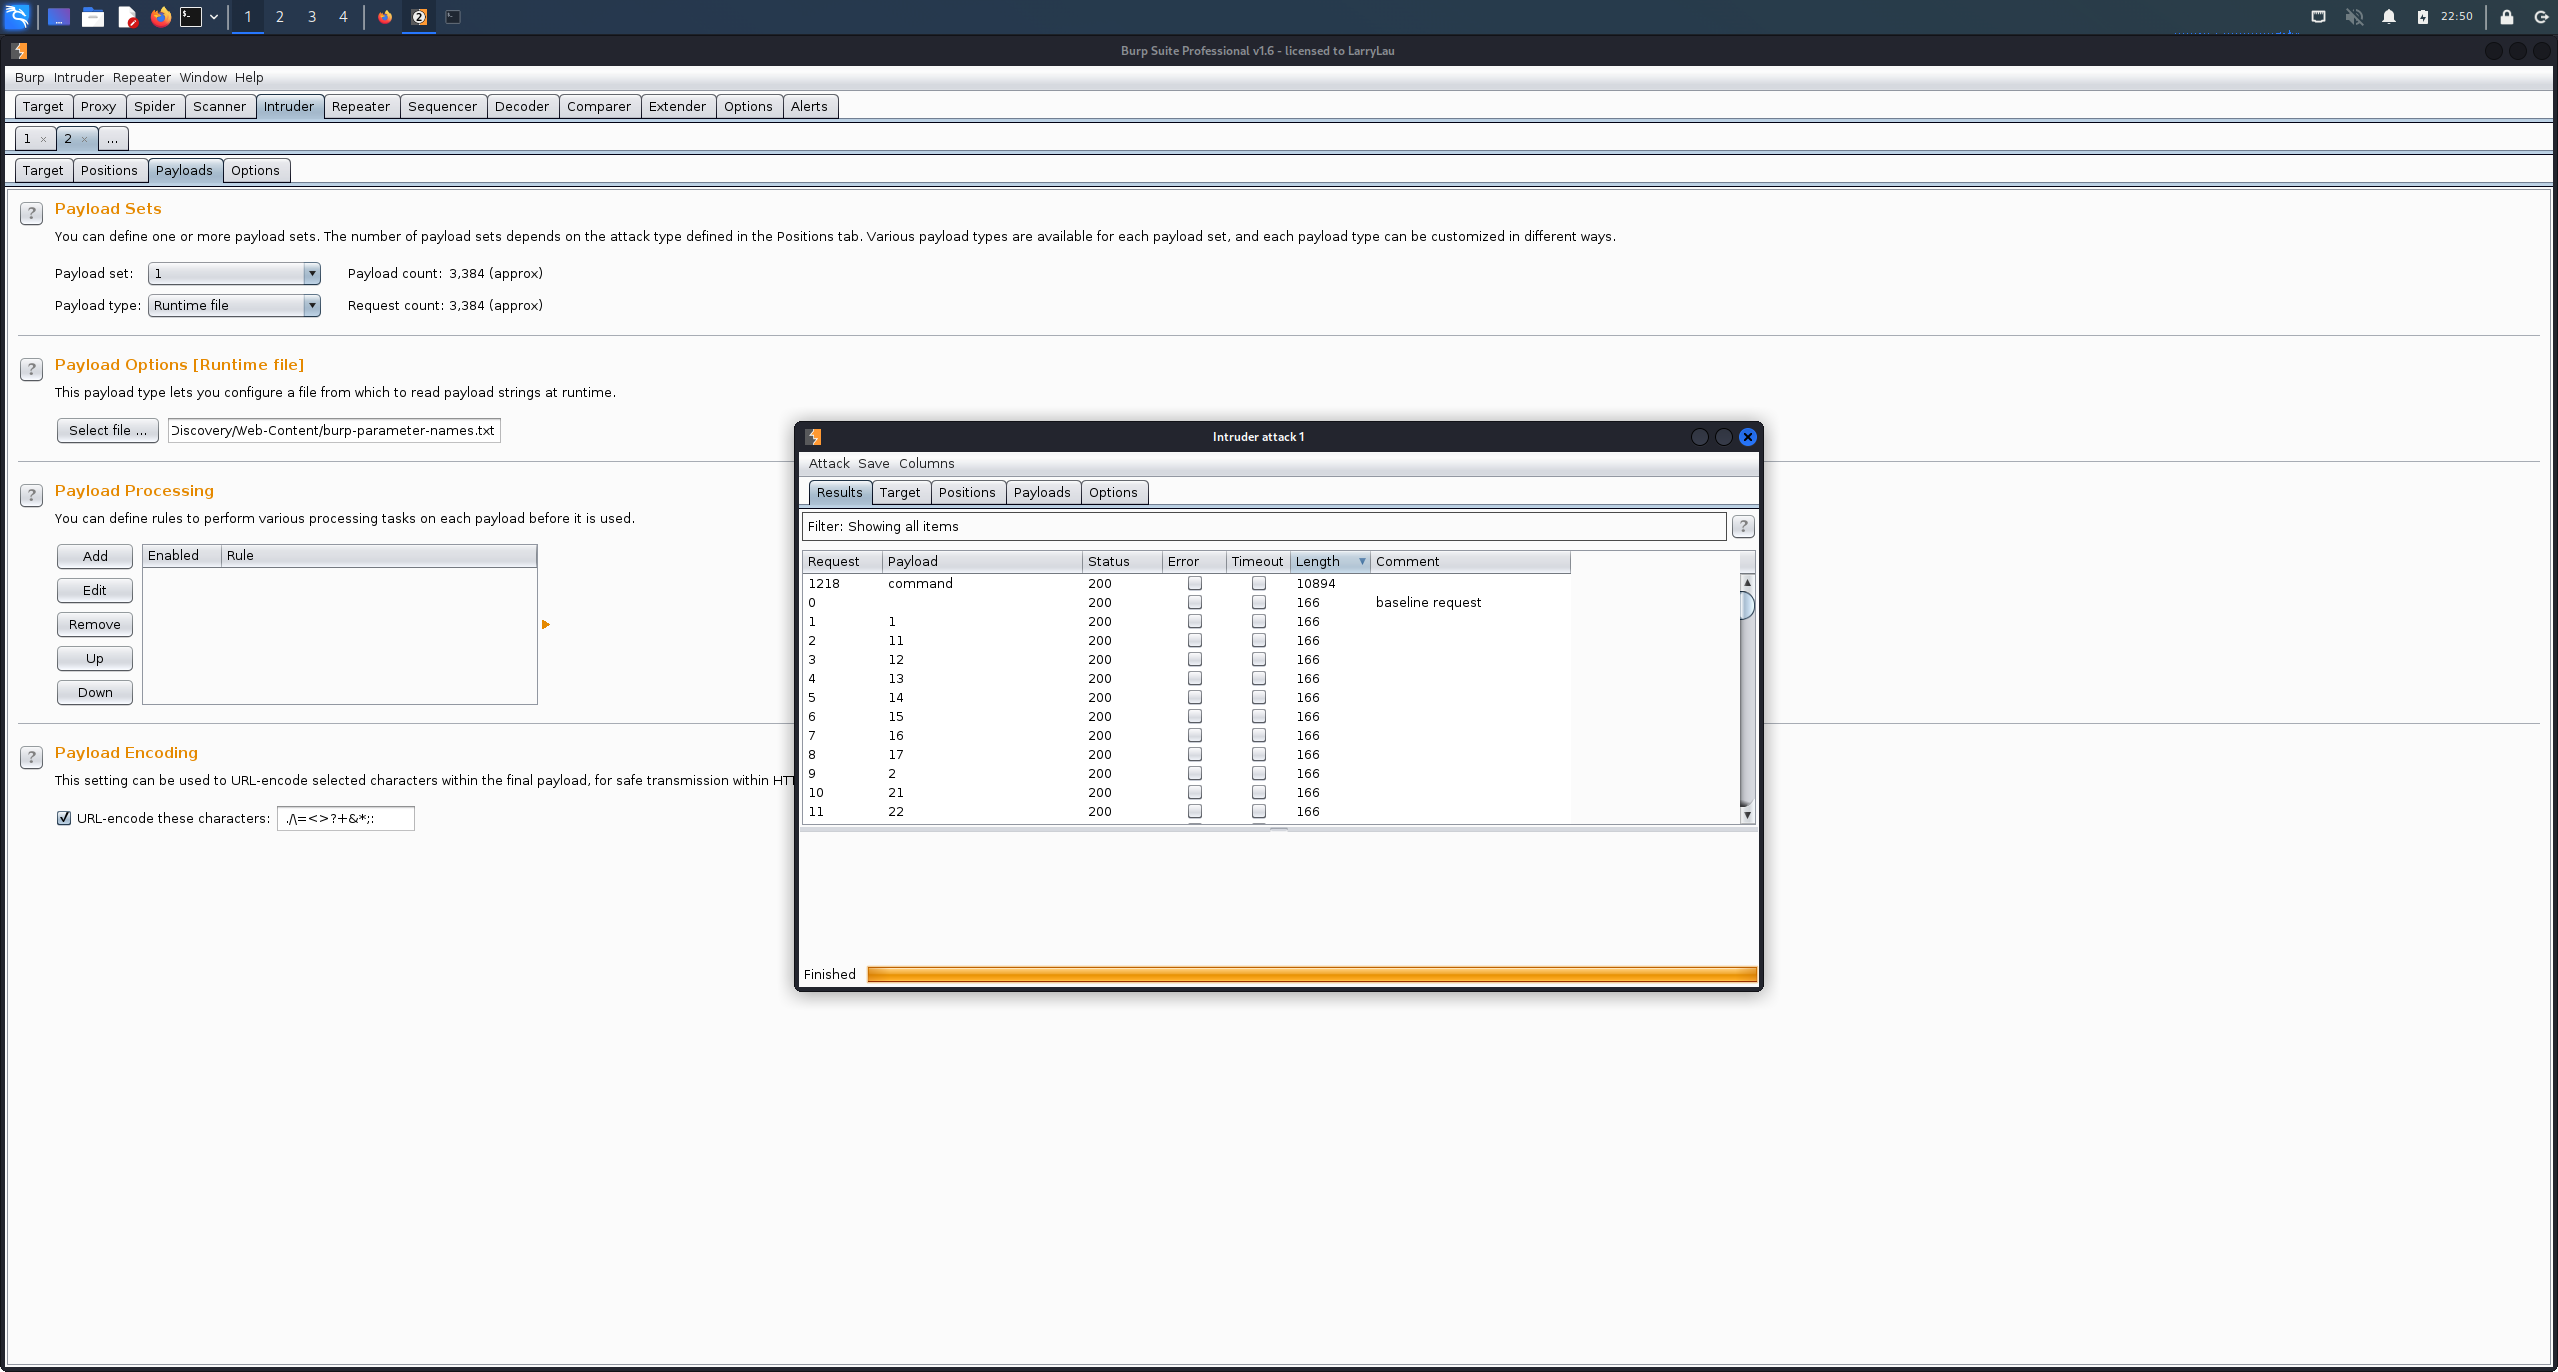Image resolution: width=2558 pixels, height=1372 pixels.
Task: Click Add in Payload Processing
Action: click(x=95, y=556)
